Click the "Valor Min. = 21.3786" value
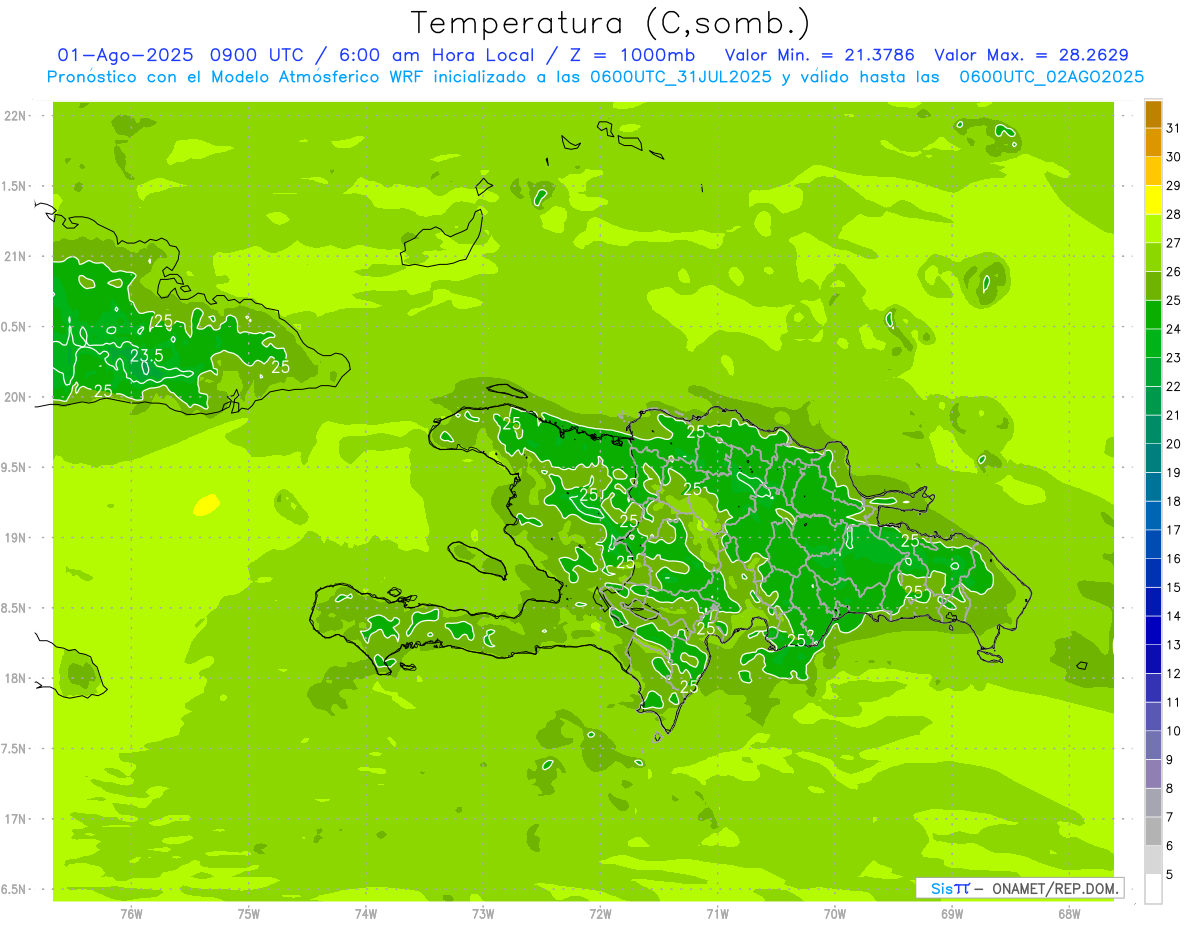Viewport: 1200px width, 927px height. click(819, 55)
